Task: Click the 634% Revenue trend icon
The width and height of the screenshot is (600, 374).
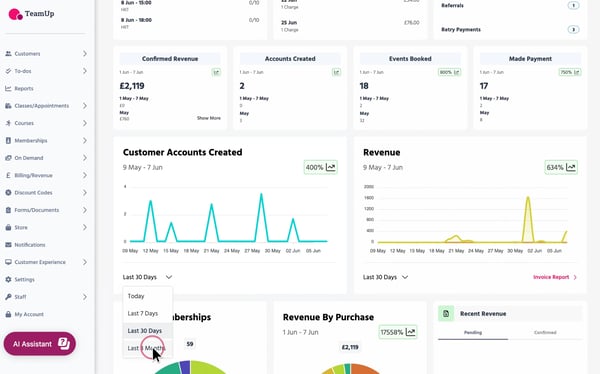Action: pyautogui.click(x=571, y=167)
